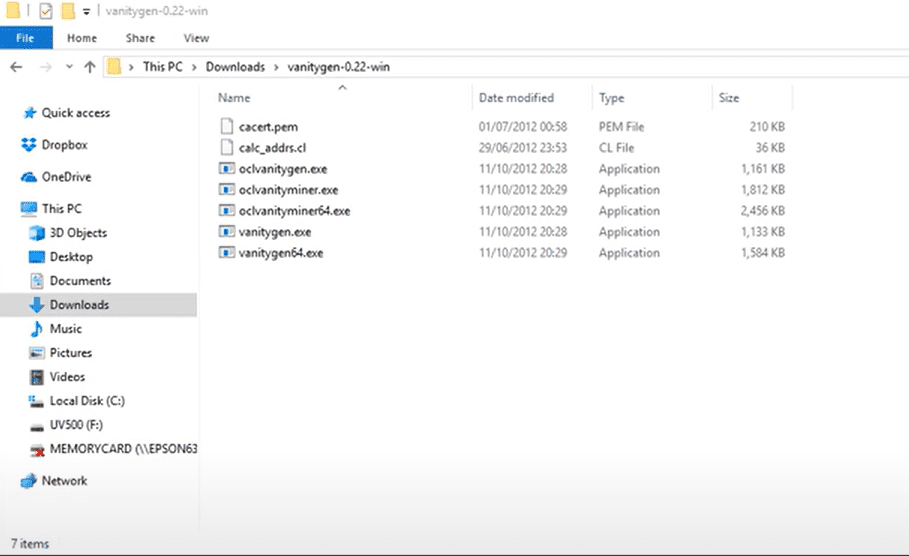Image resolution: width=909 pixels, height=556 pixels.
Task: Open the File menu
Action: click(25, 38)
